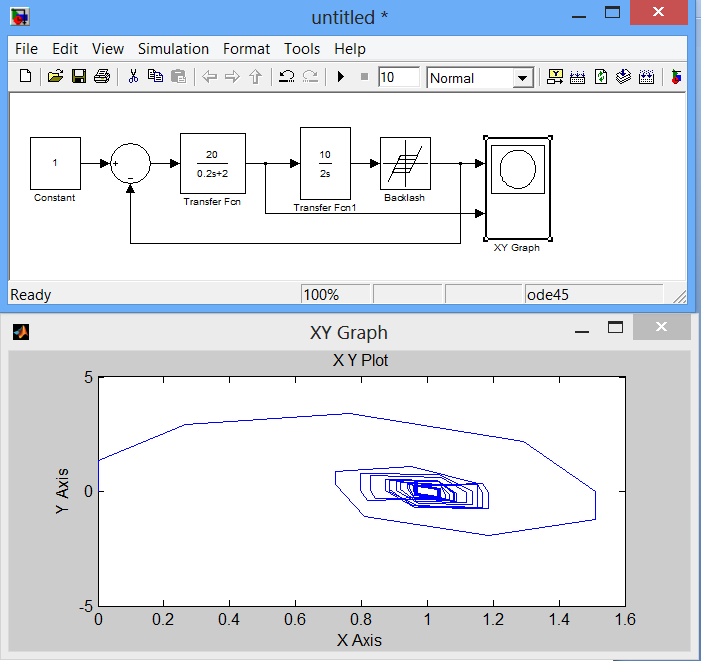The width and height of the screenshot is (701, 661).
Task: Open the View menu
Action: click(108, 49)
